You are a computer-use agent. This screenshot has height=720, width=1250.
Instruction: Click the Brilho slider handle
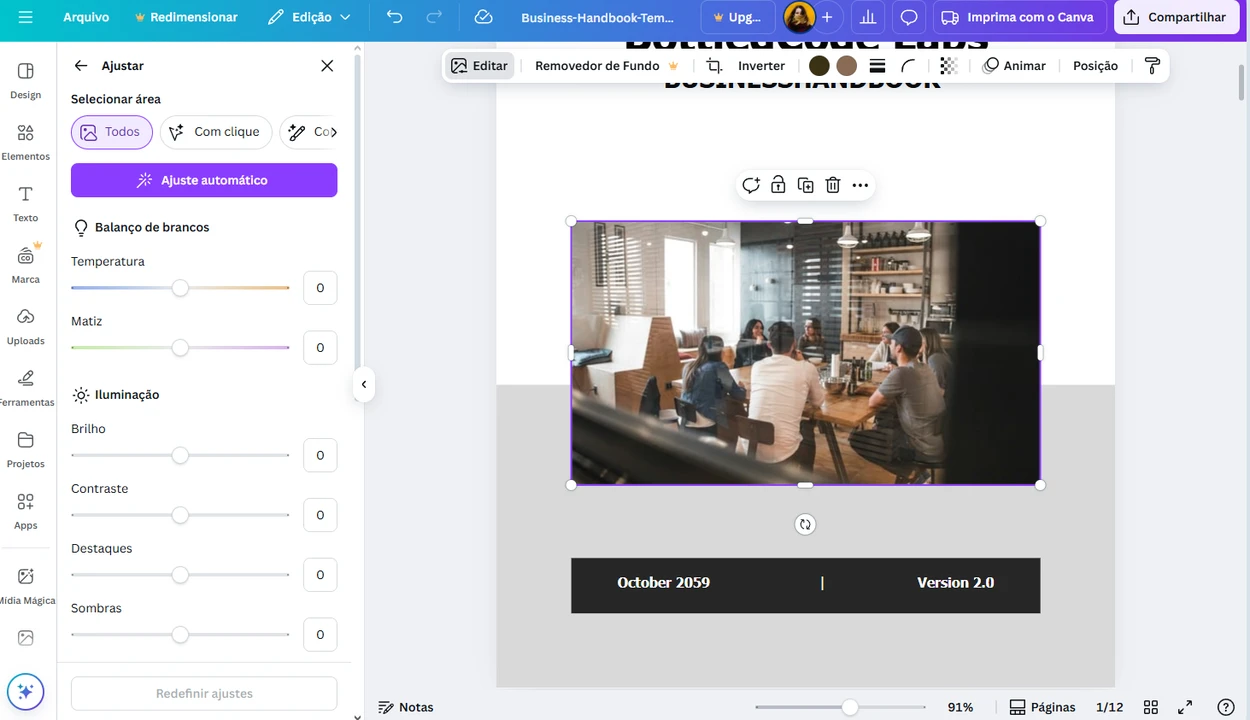(180, 455)
